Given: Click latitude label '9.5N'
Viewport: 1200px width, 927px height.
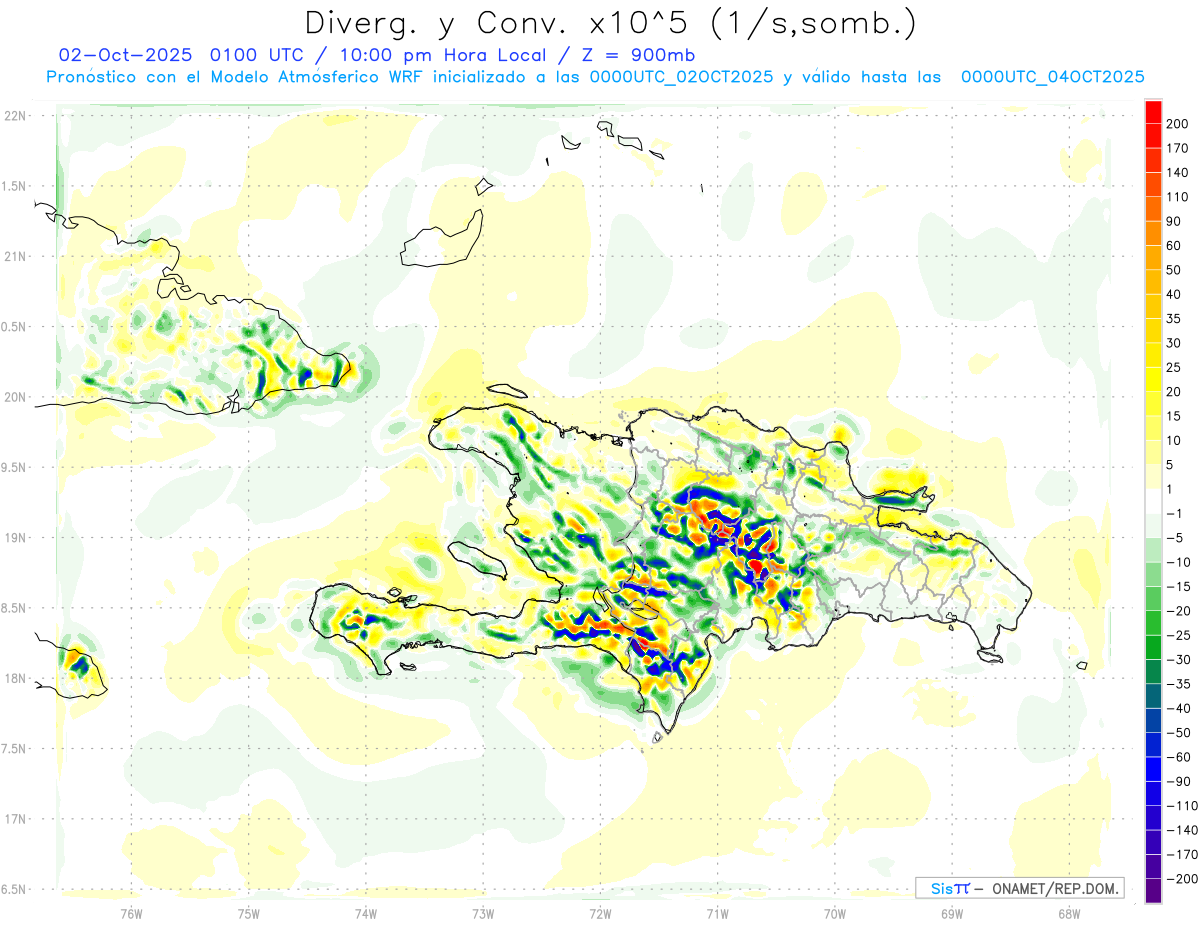Looking at the screenshot, I should pos(13,467).
